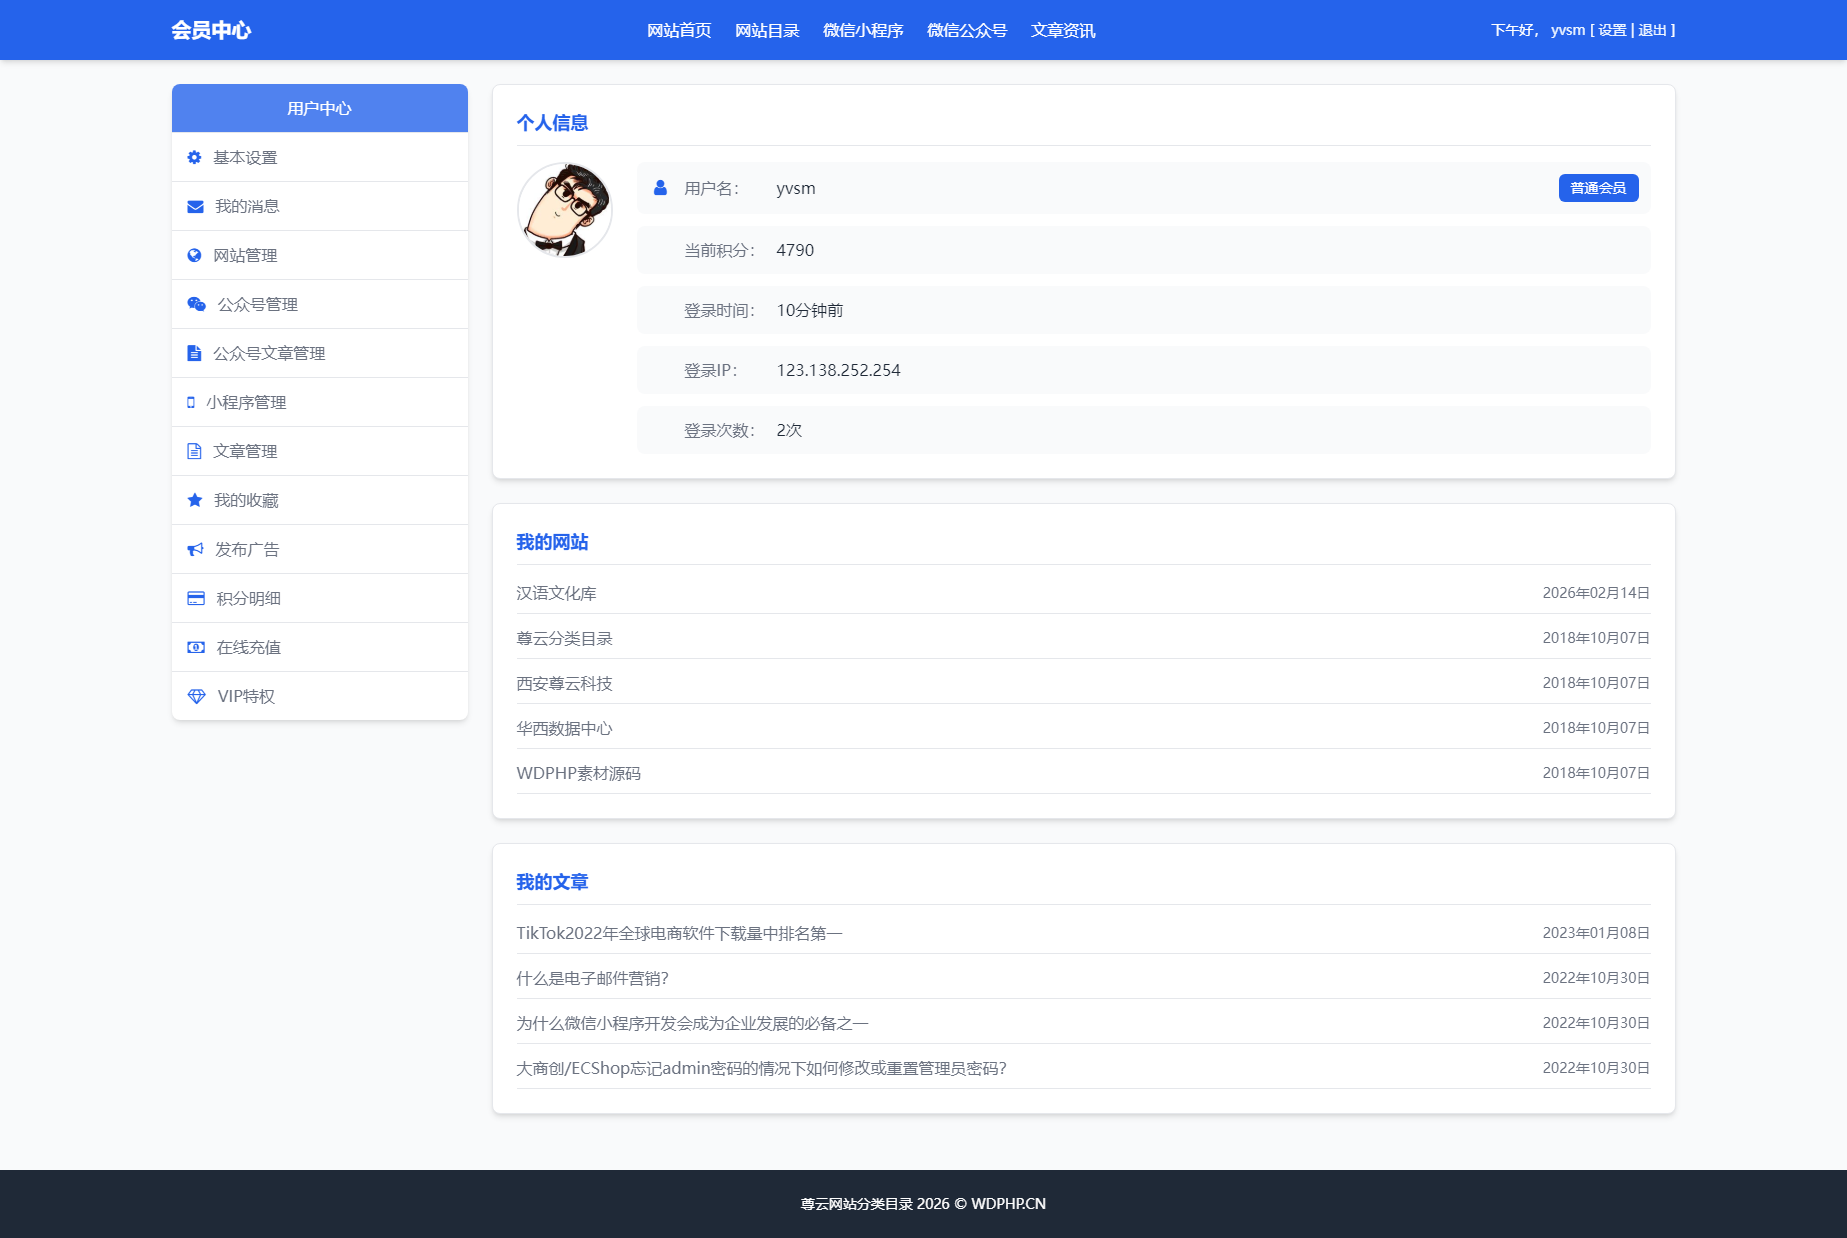Click the gear icon beside 基本设置
Image resolution: width=1847 pixels, height=1238 pixels.
[194, 157]
